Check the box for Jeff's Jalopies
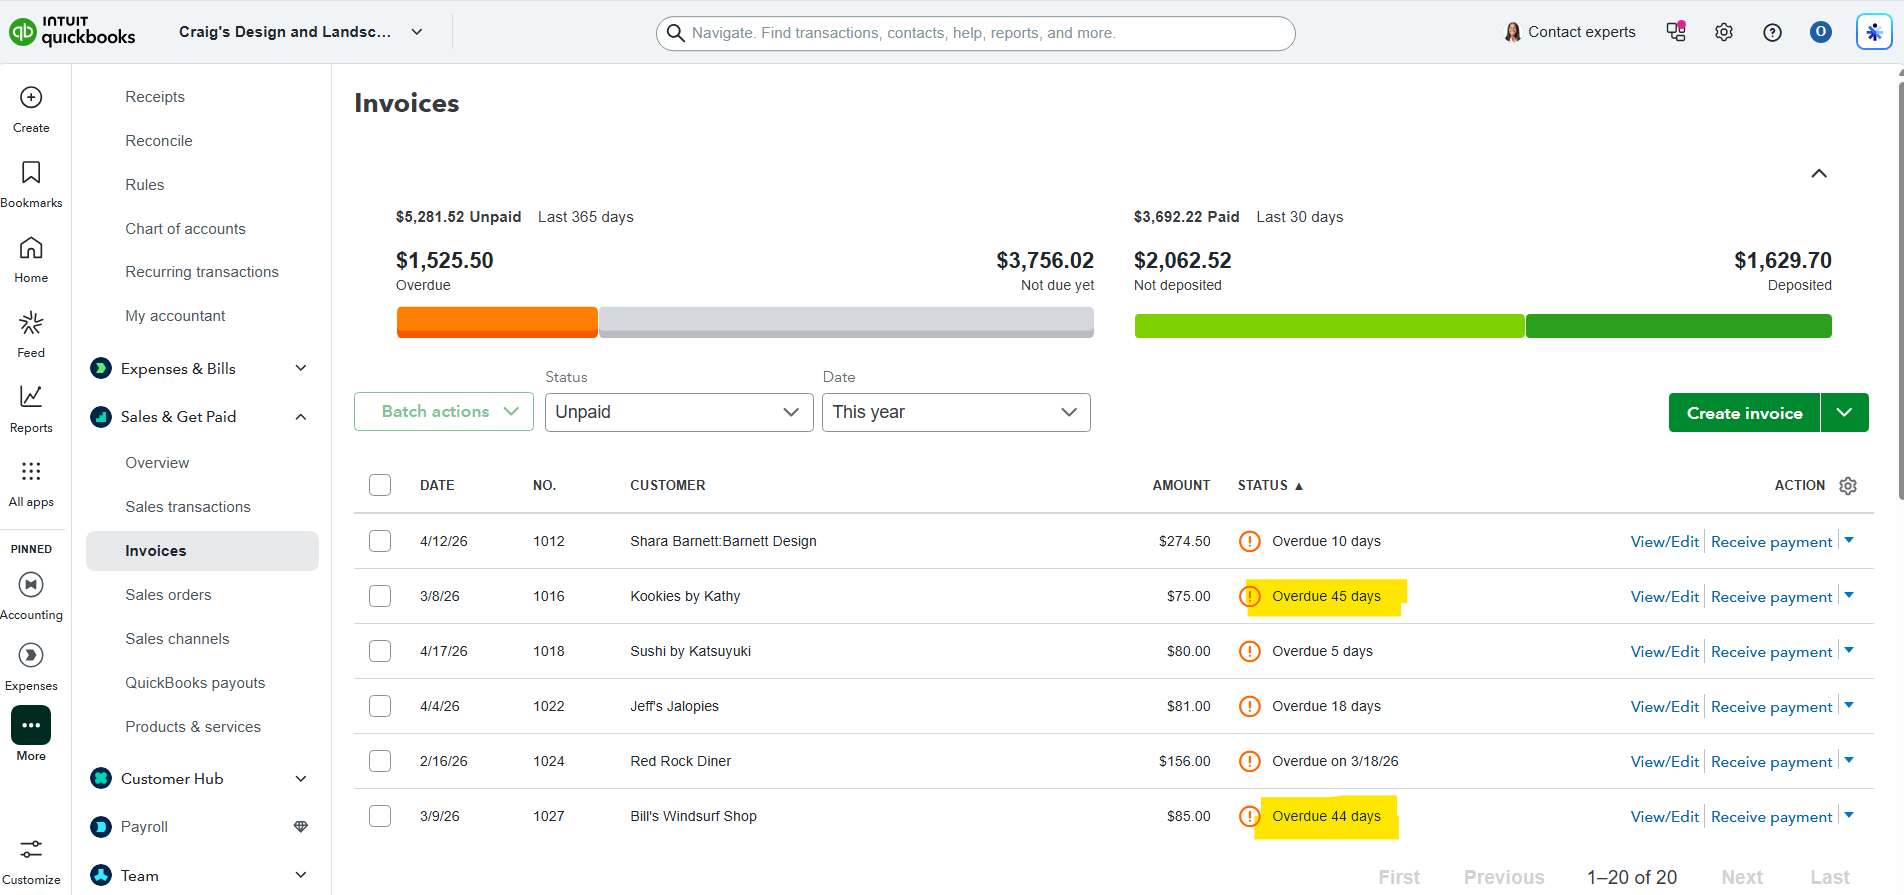The width and height of the screenshot is (1904, 895). [380, 706]
